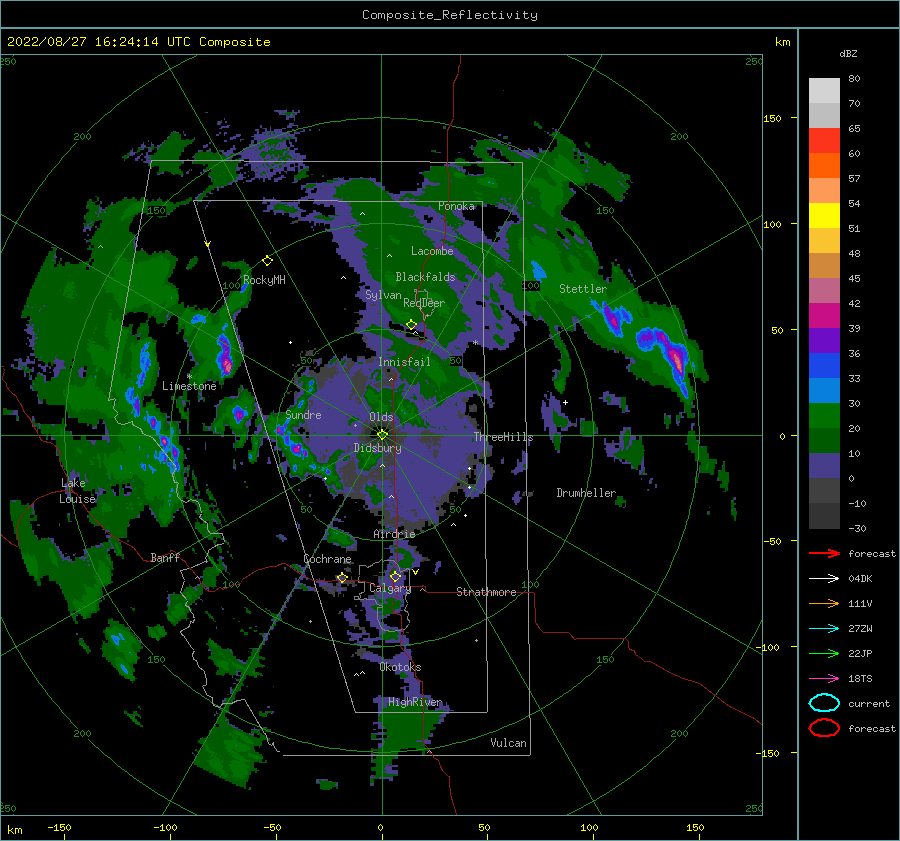Click the Calgary city label
This screenshot has height=841, width=900.
[390, 588]
